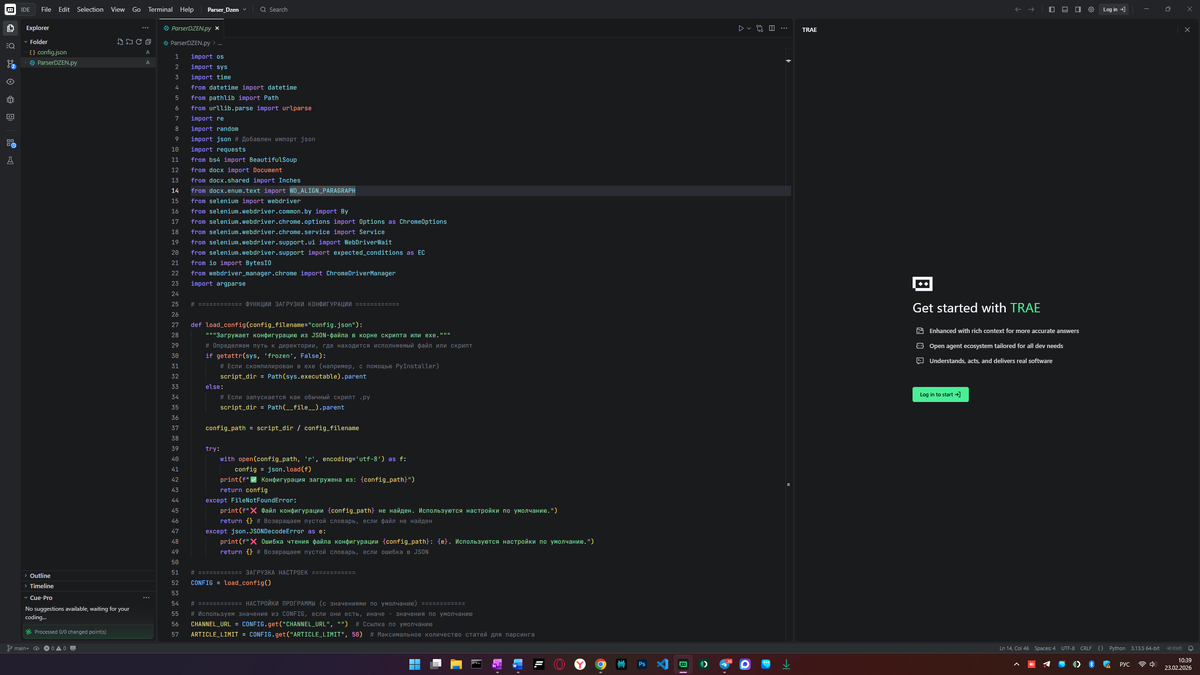Open the View menu

(118, 9)
